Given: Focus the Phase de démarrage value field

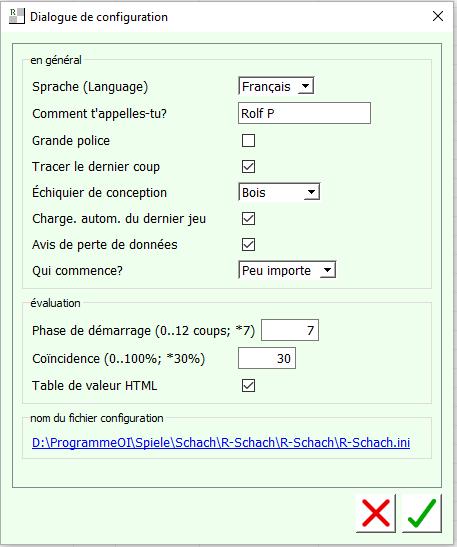Looking at the screenshot, I should pyautogui.click(x=290, y=330).
